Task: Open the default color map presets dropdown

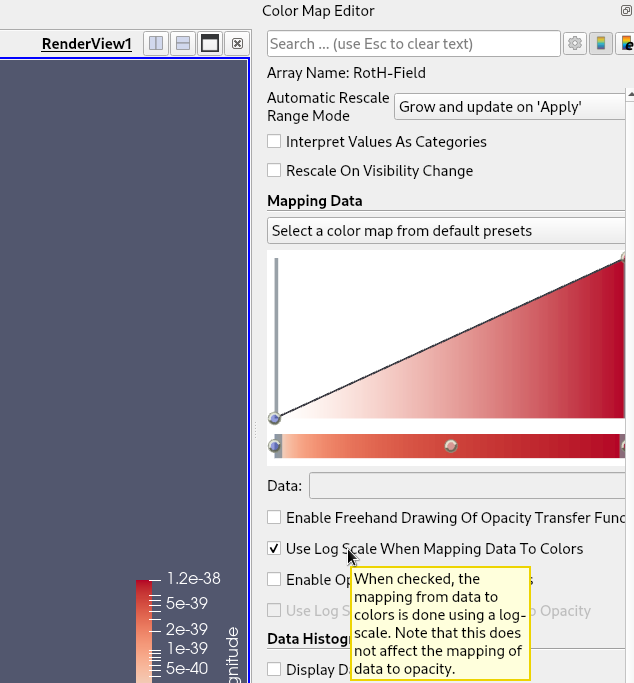Action: (x=450, y=231)
